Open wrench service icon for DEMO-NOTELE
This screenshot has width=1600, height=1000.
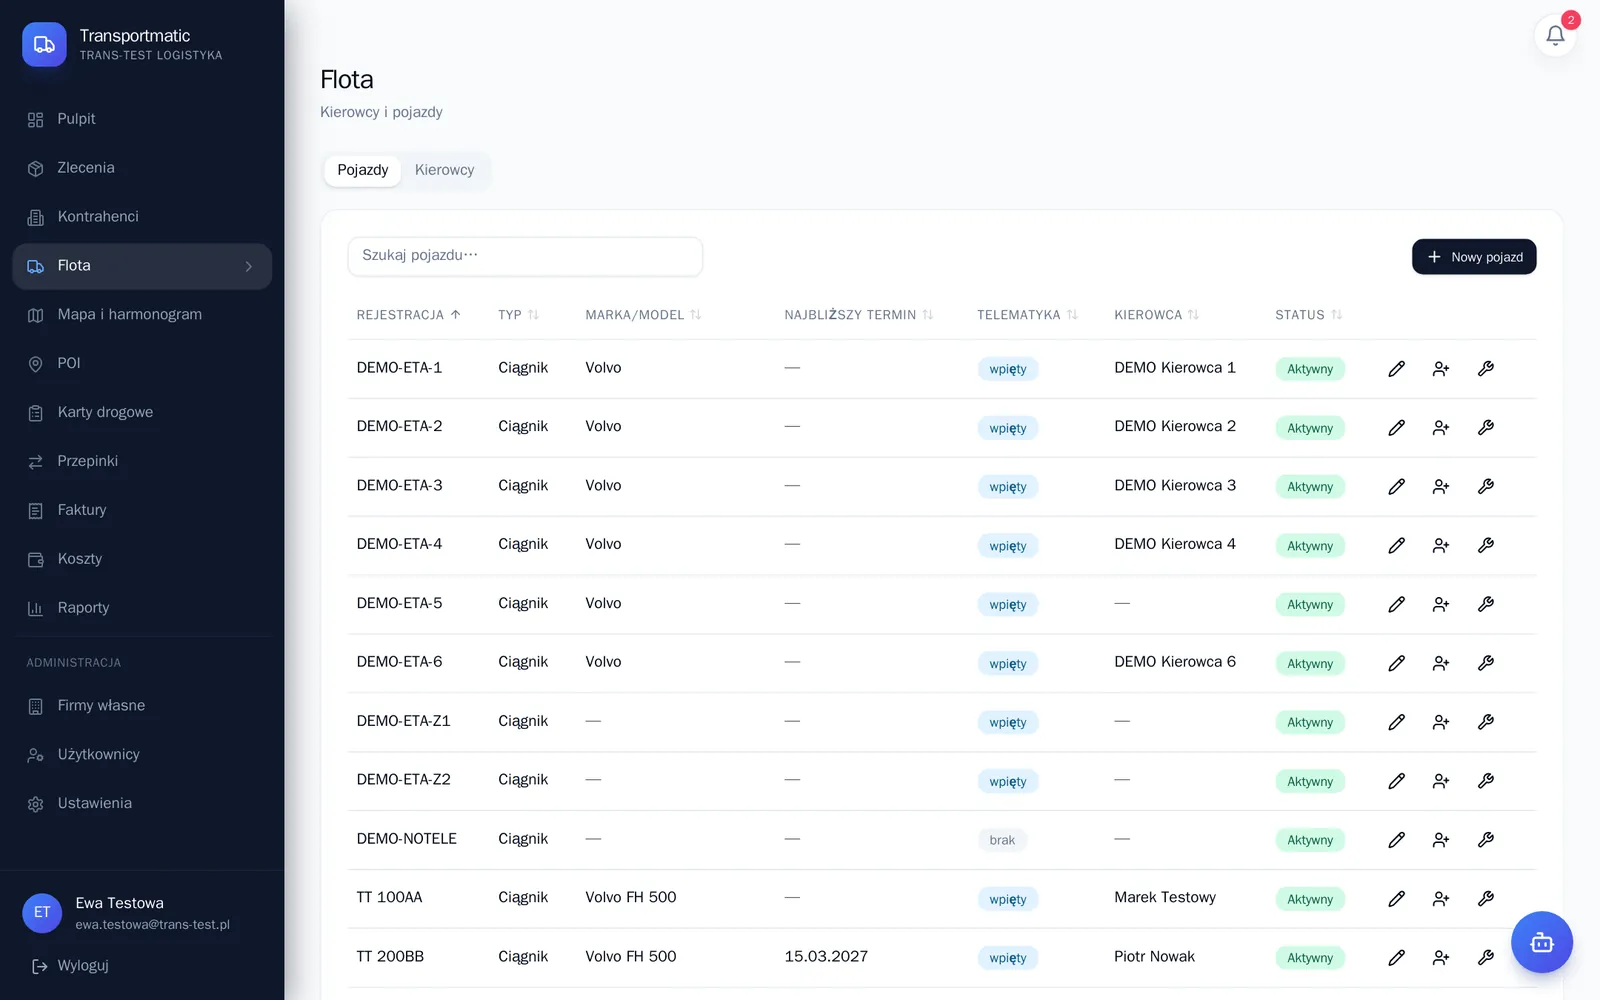click(1486, 840)
